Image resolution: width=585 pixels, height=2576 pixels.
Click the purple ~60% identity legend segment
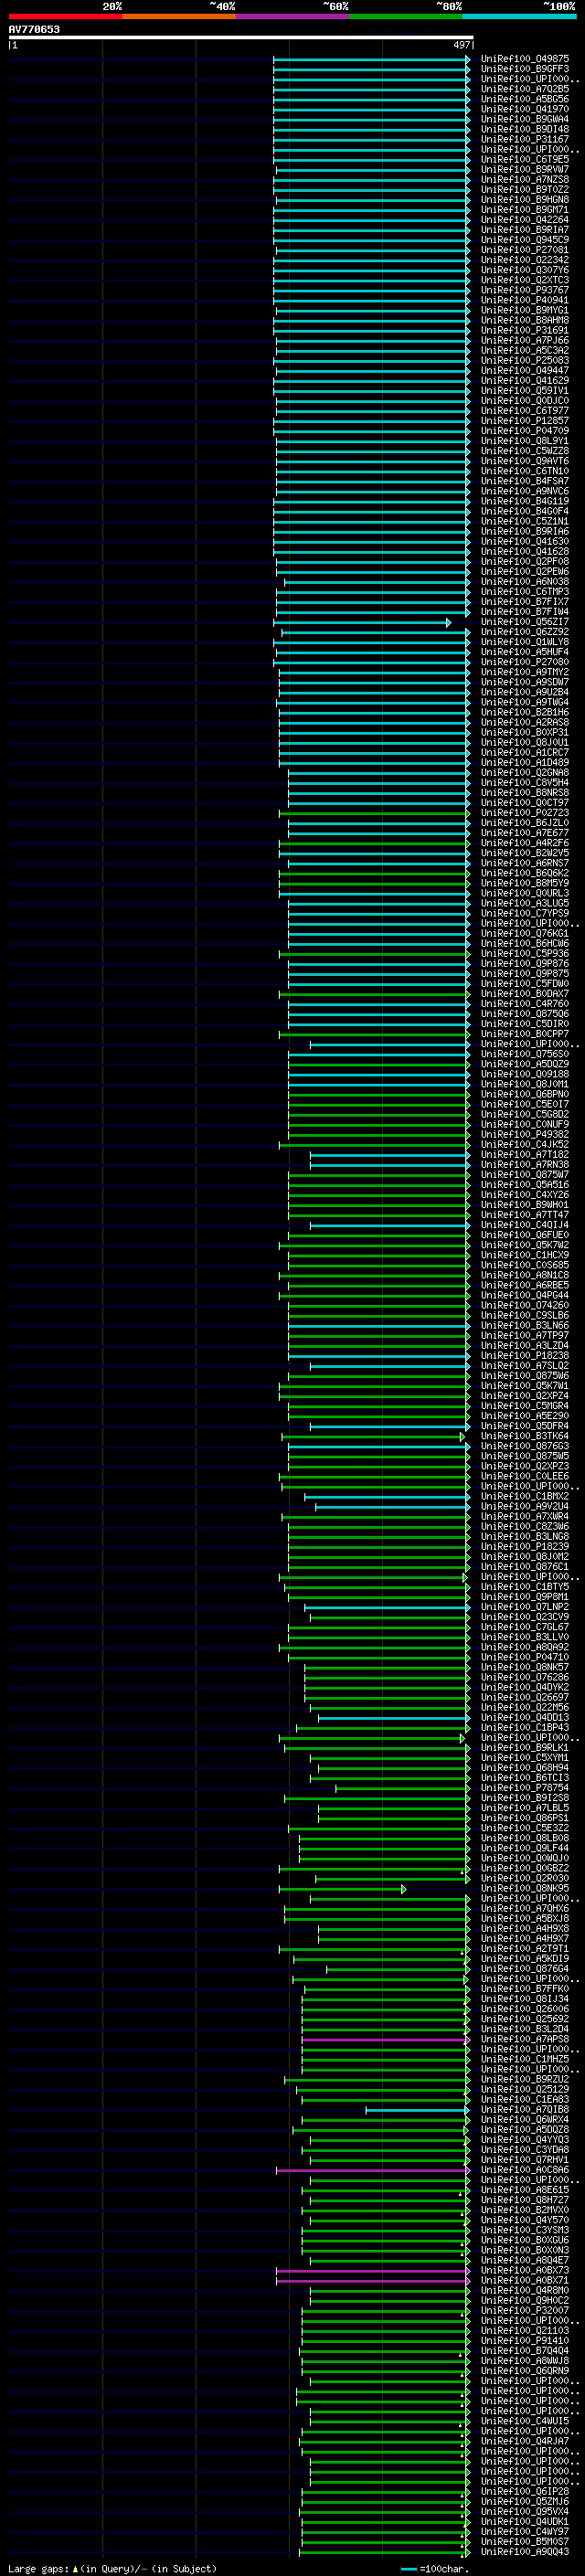pos(293,16)
